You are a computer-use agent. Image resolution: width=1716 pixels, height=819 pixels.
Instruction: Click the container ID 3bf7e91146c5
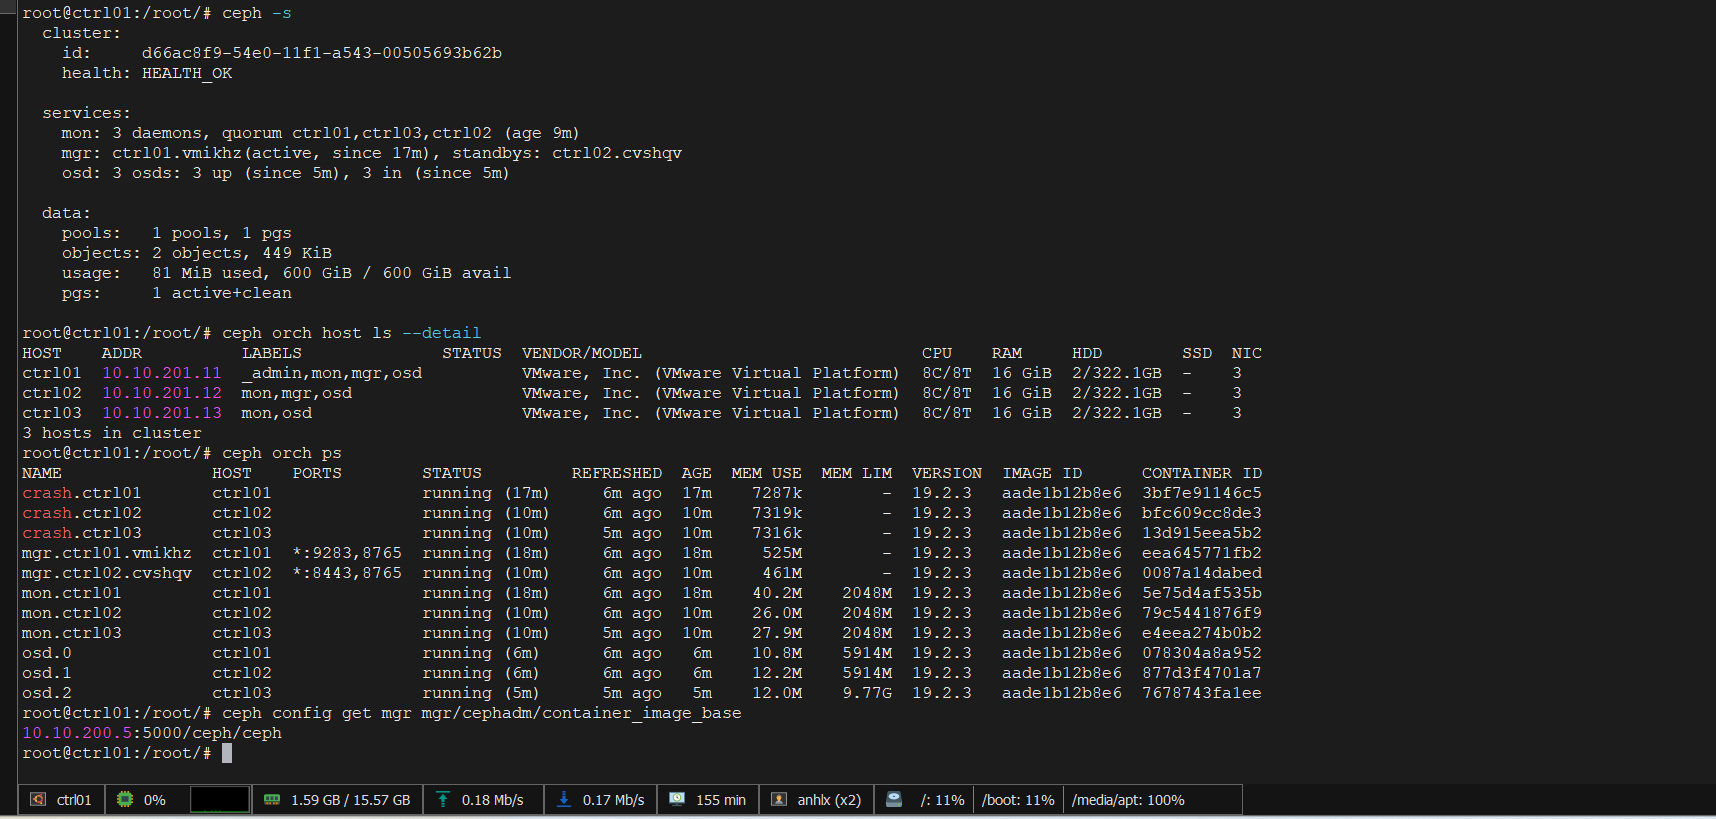point(1202,493)
